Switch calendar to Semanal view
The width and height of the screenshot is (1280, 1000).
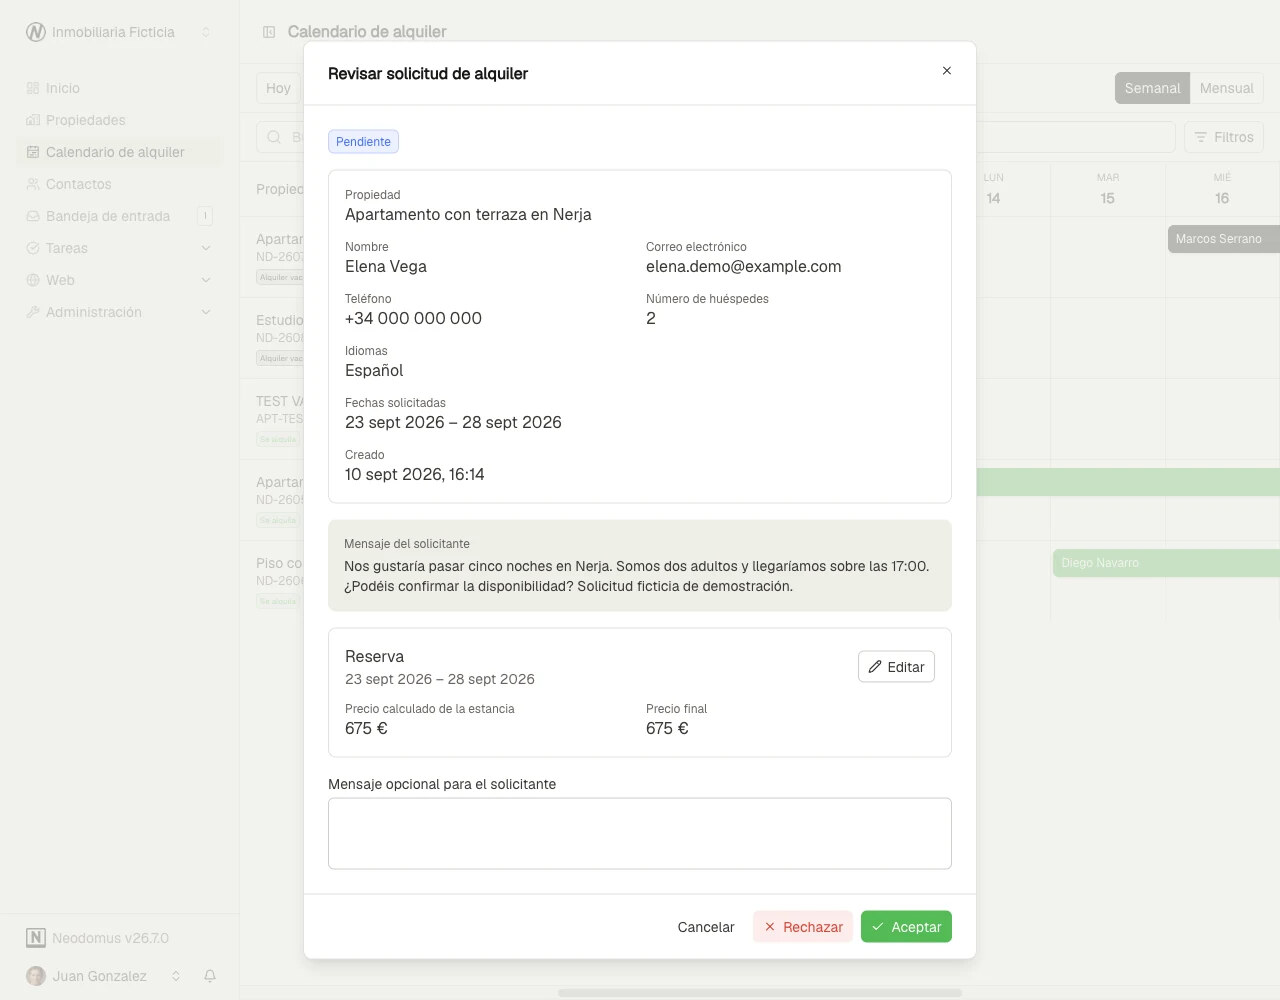point(1152,88)
